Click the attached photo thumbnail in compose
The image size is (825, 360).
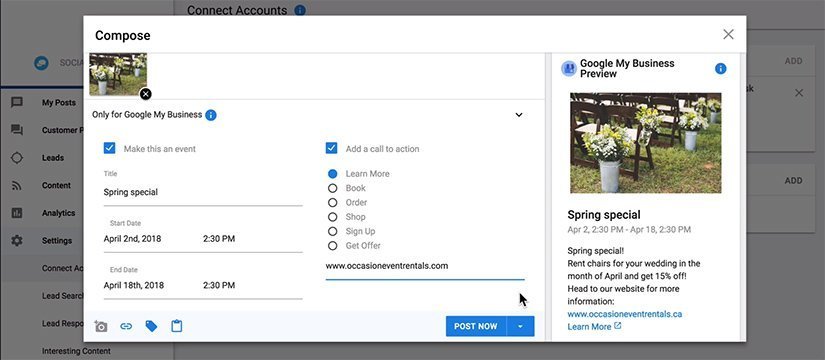[x=118, y=74]
